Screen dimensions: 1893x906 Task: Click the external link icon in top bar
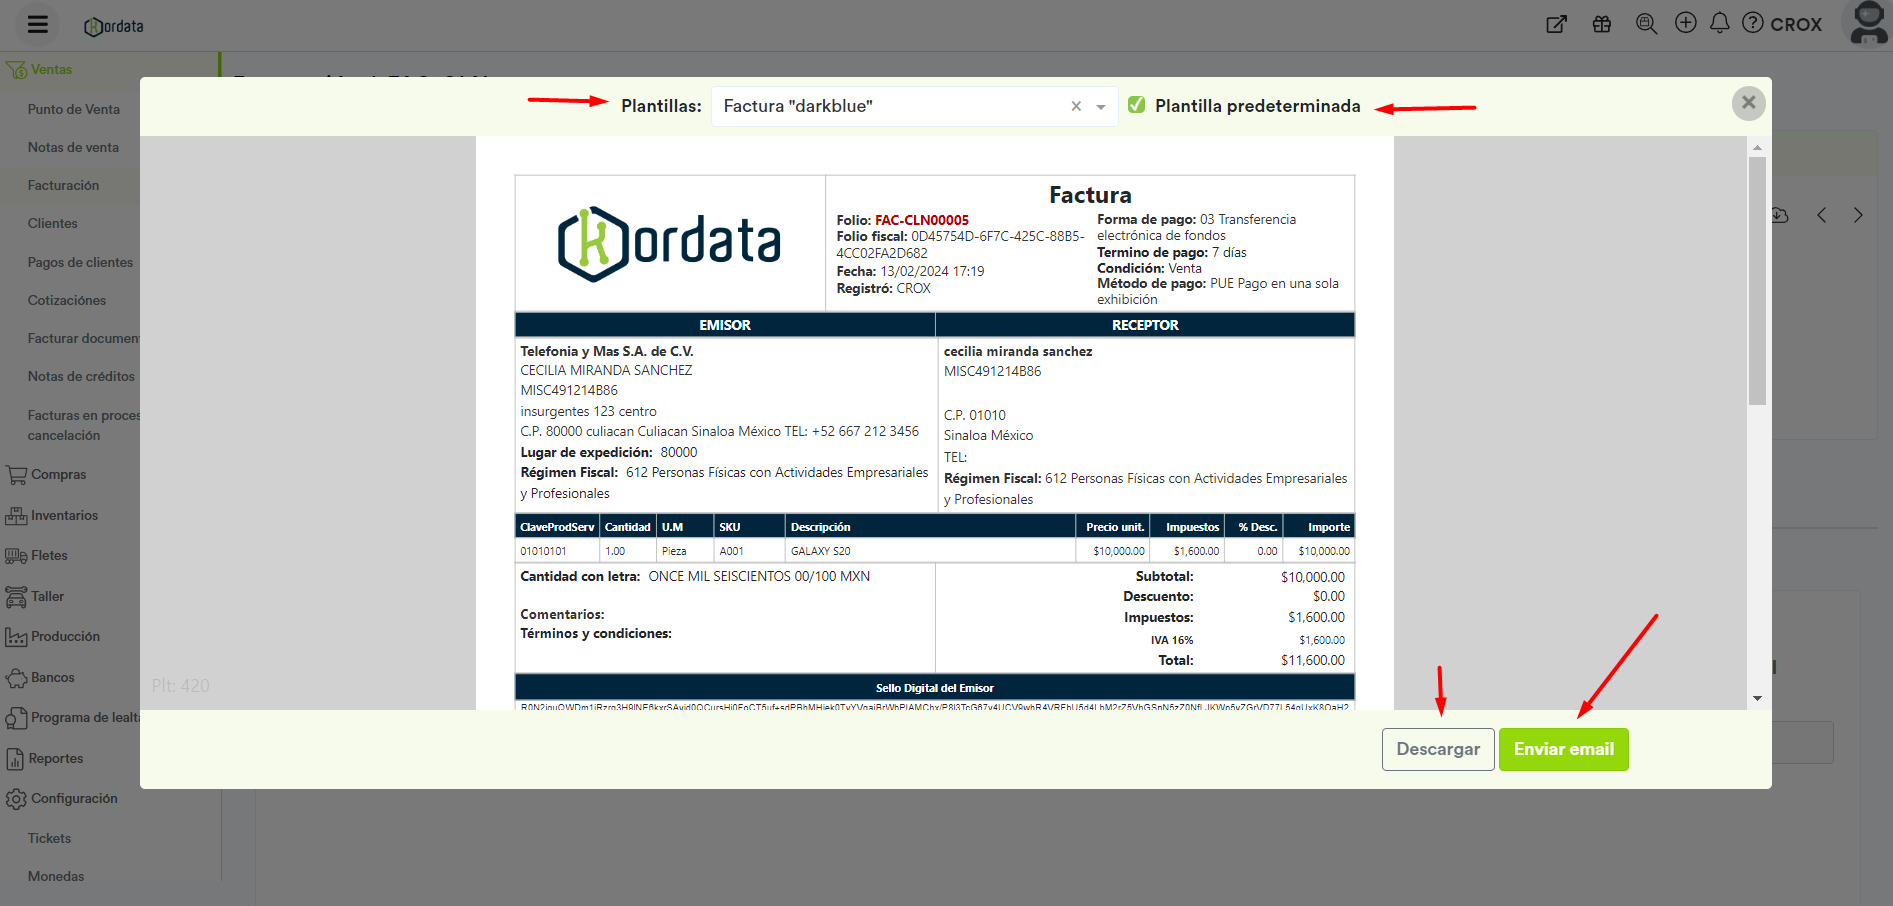[x=1556, y=24]
